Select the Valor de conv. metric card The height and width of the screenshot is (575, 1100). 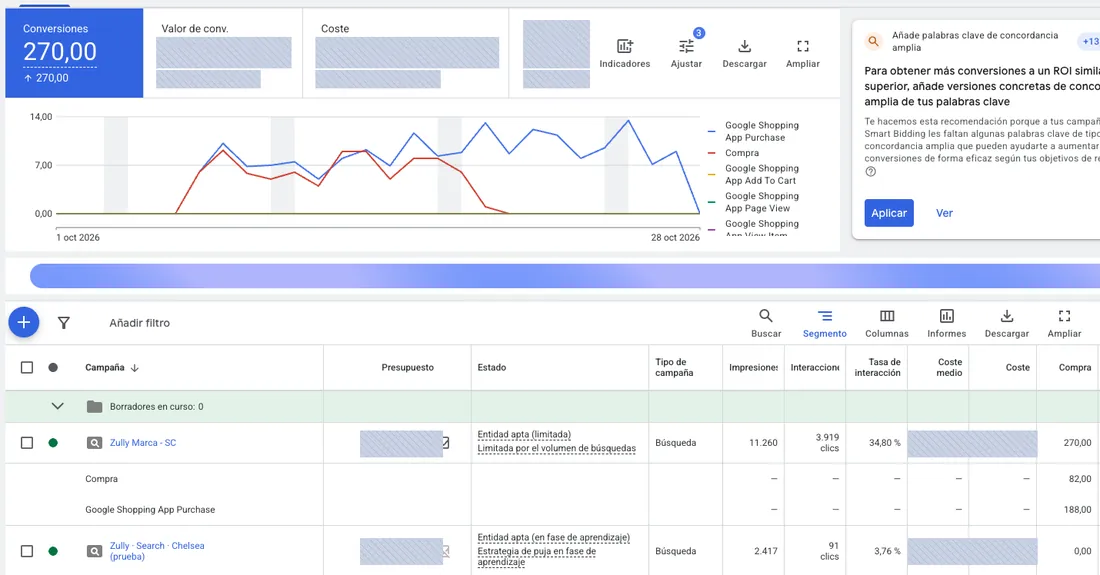(x=223, y=53)
